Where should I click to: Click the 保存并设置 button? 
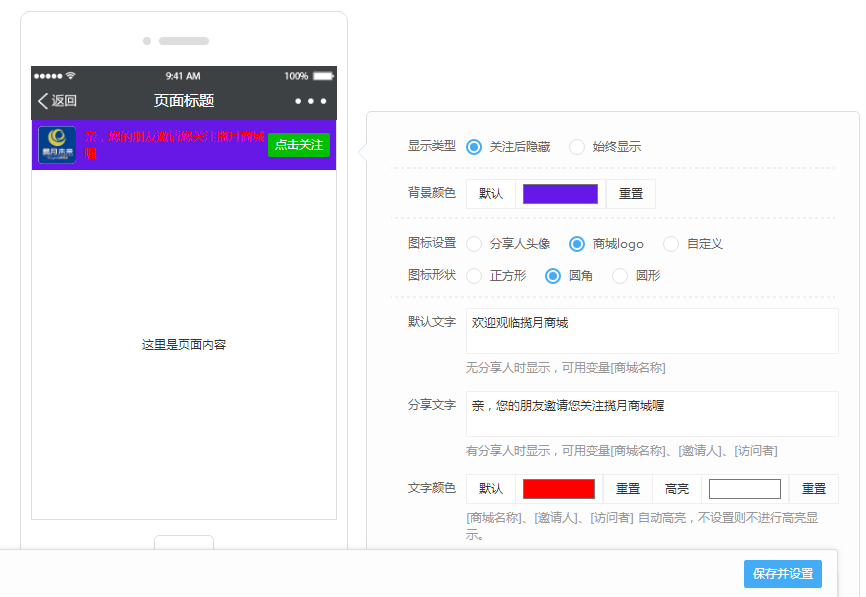click(x=783, y=574)
